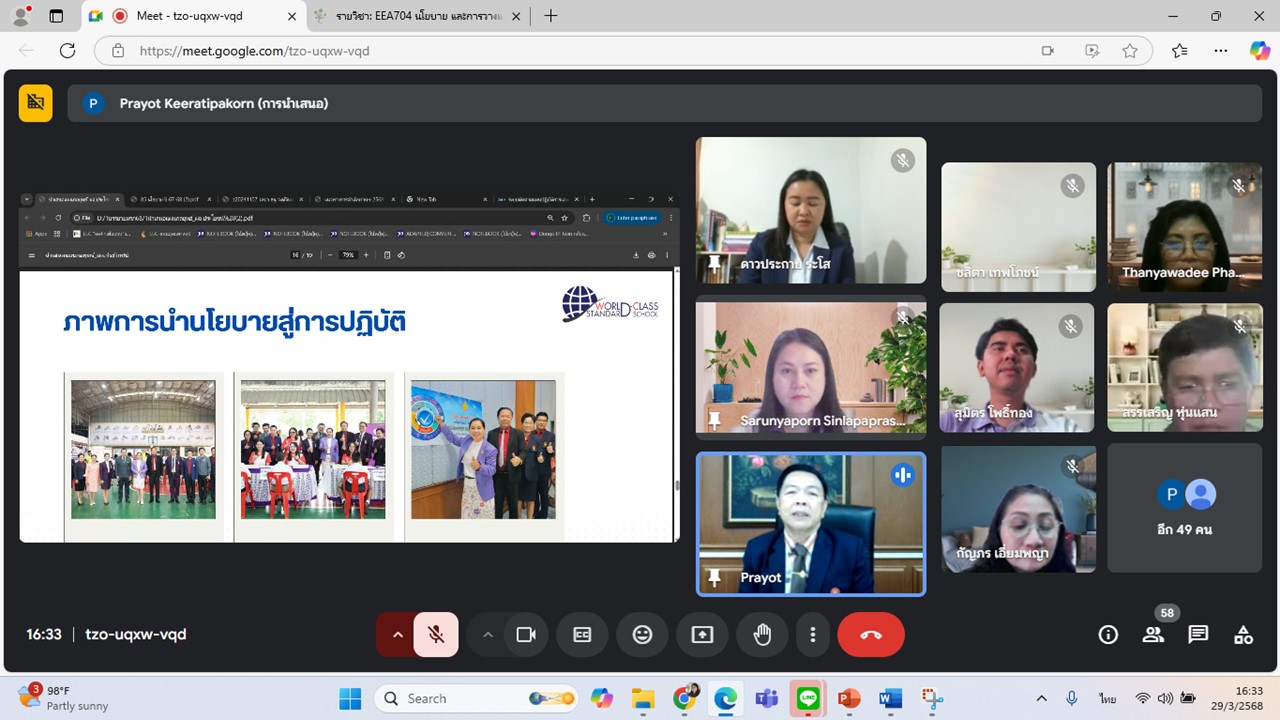View site information lock icon
Screen dimensions: 1280x720
(118, 51)
